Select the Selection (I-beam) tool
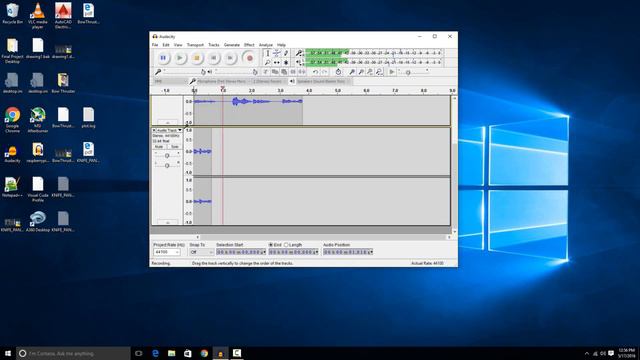This screenshot has width=640, height=360. [x=267, y=53]
